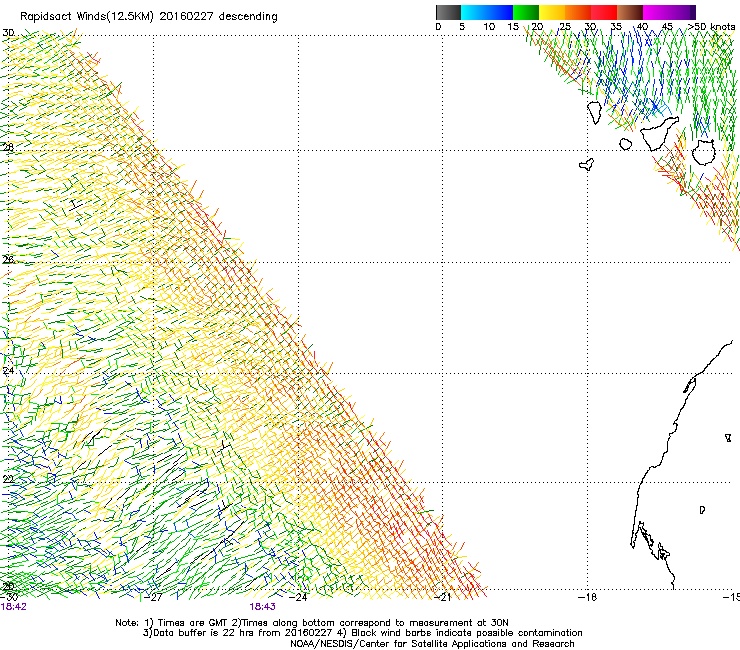Screen dimensions: 740x650
Task: Click the Tenerife island outline
Action: (x=658, y=133)
